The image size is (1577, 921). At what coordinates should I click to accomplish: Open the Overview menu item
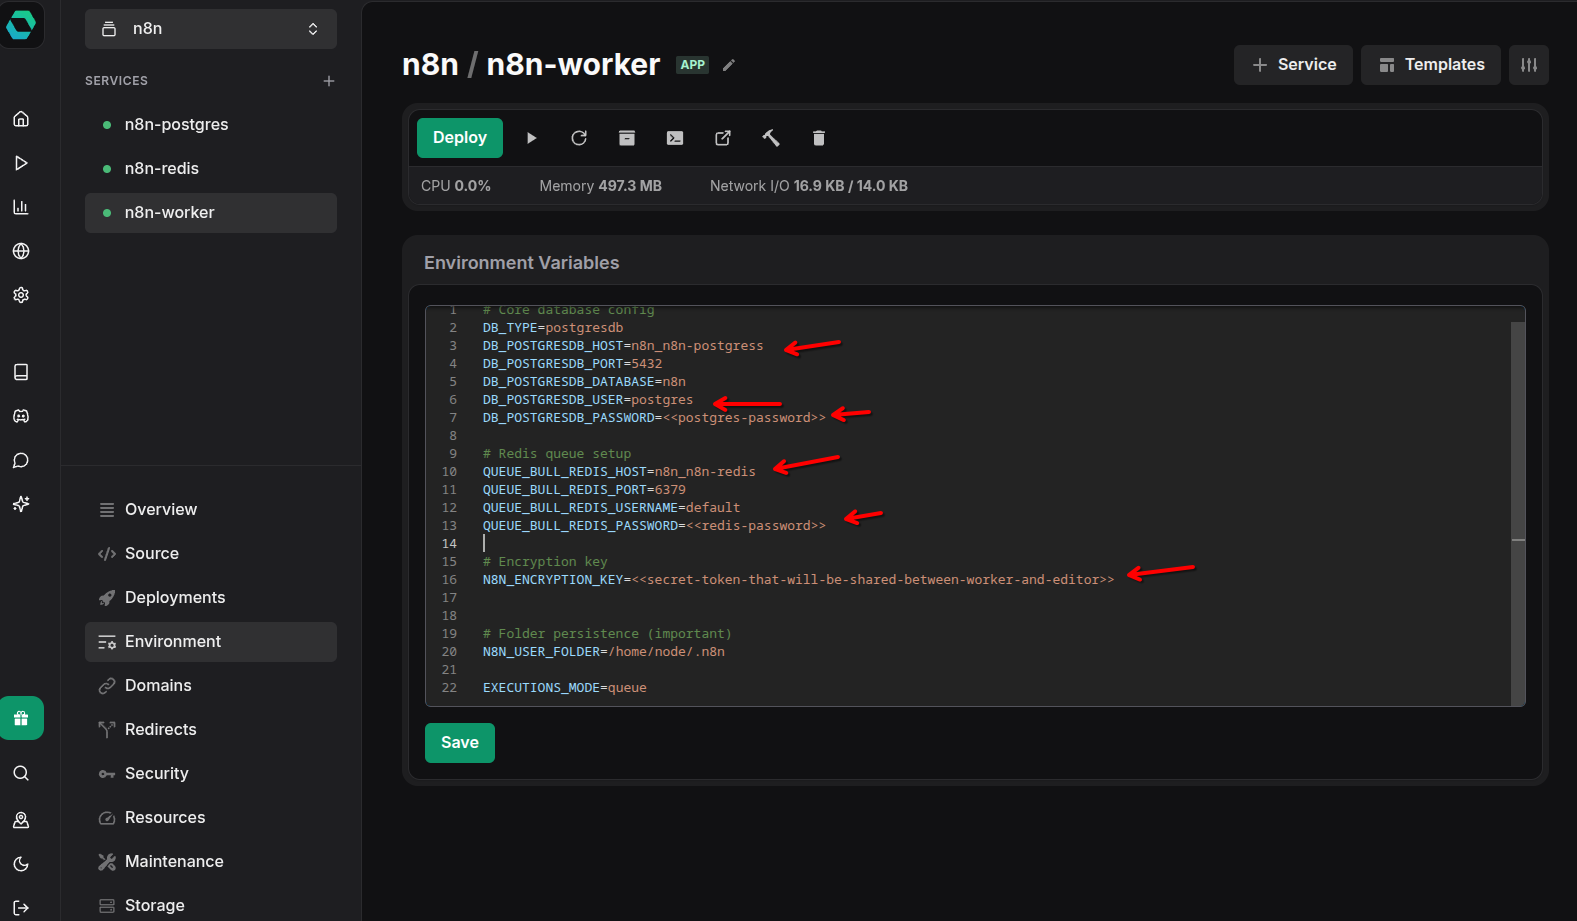(211, 510)
